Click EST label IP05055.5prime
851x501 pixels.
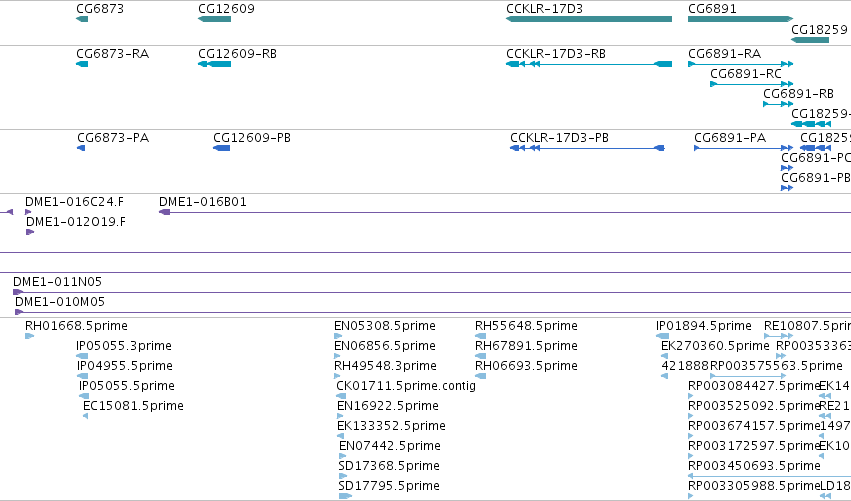tap(127, 386)
